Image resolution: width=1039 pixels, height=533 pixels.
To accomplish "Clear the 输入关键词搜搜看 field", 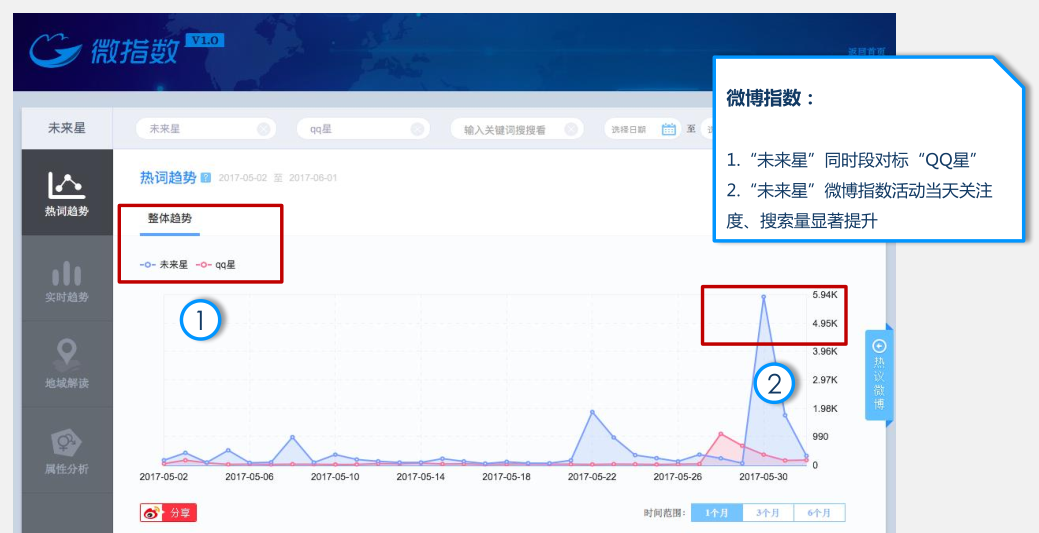I will click(x=571, y=129).
